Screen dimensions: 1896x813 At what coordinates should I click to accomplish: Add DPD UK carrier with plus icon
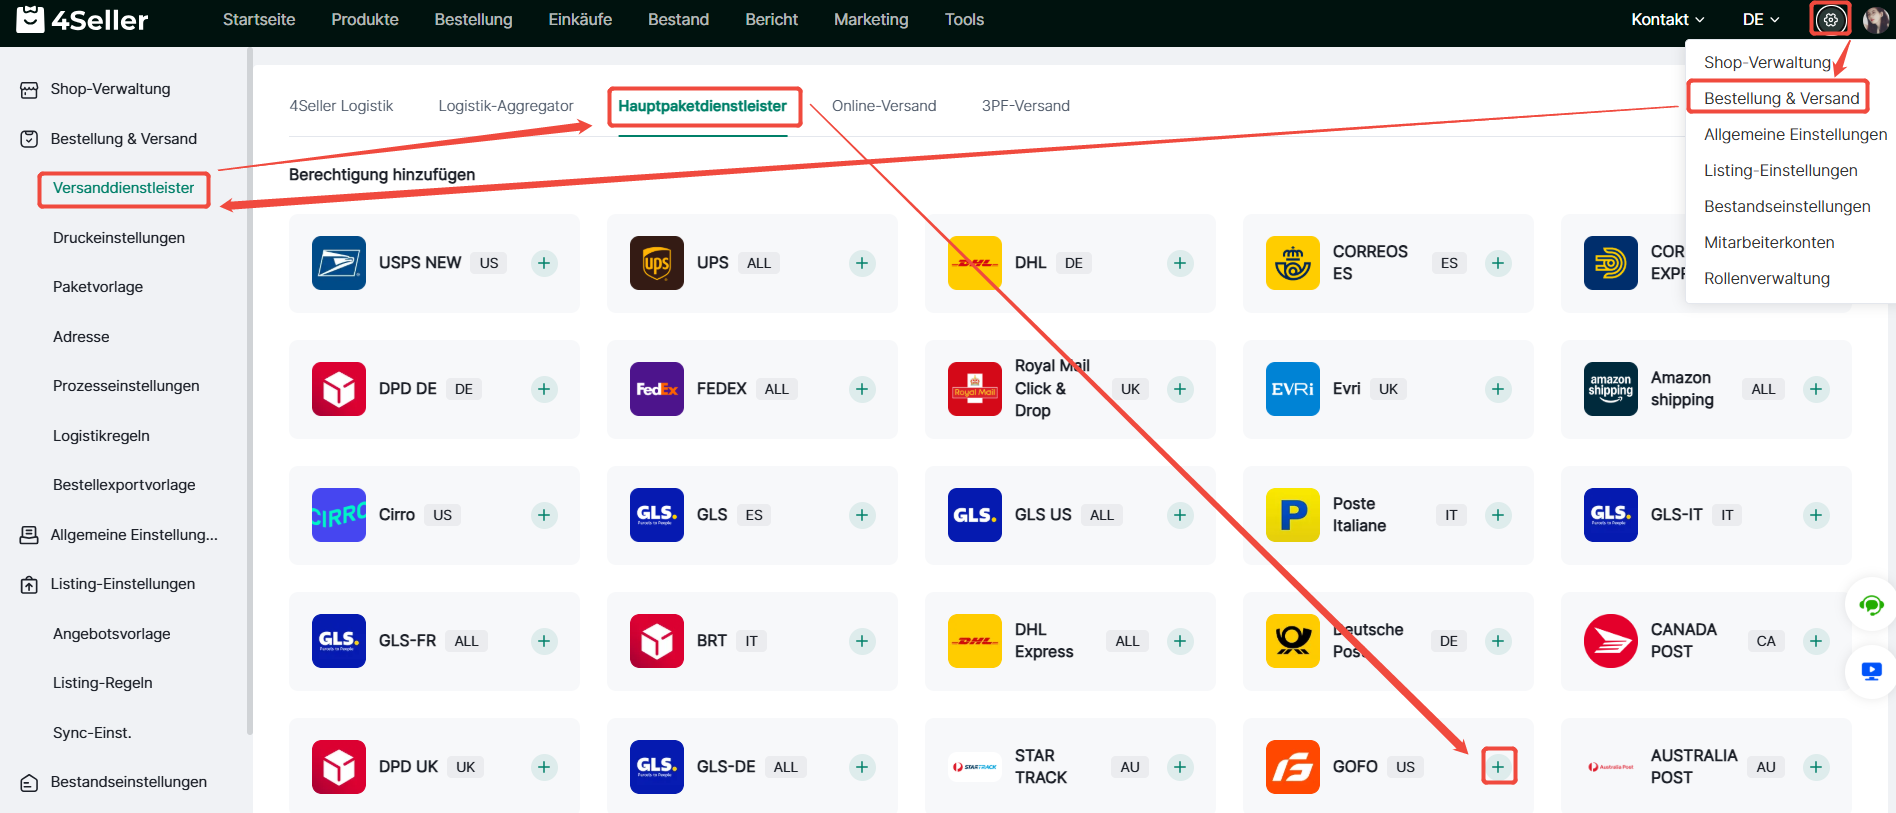[544, 767]
